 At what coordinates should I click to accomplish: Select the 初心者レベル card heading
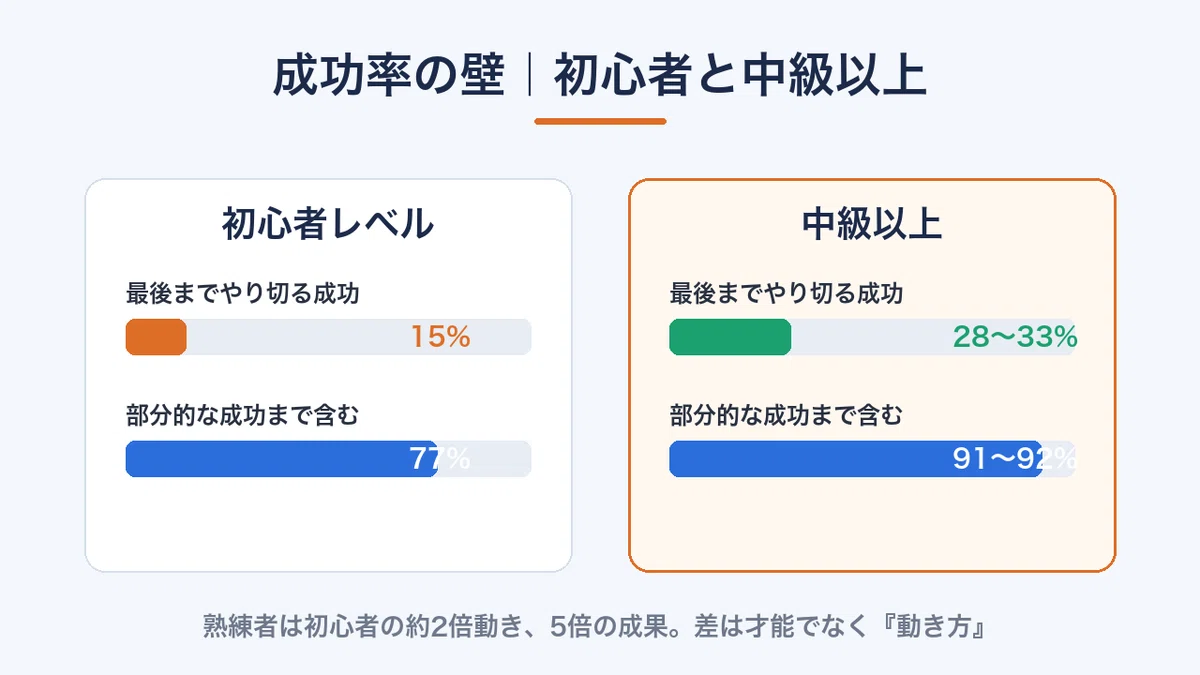[328, 223]
